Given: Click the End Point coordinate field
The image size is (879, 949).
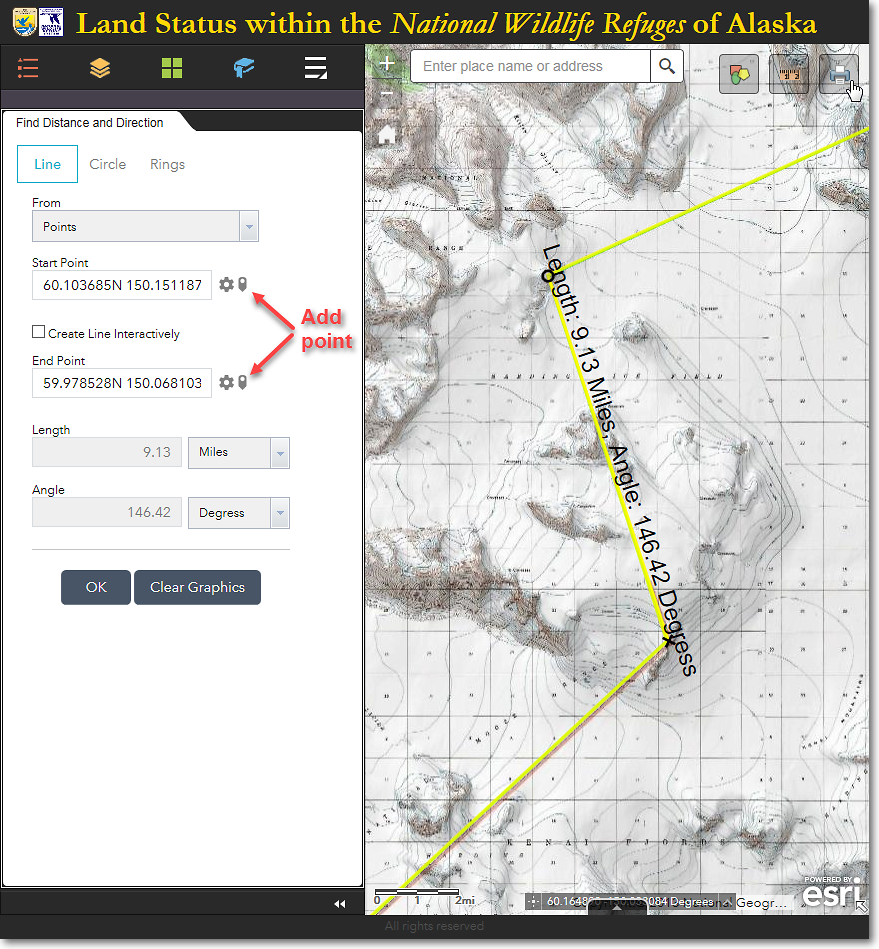Looking at the screenshot, I should (x=122, y=383).
